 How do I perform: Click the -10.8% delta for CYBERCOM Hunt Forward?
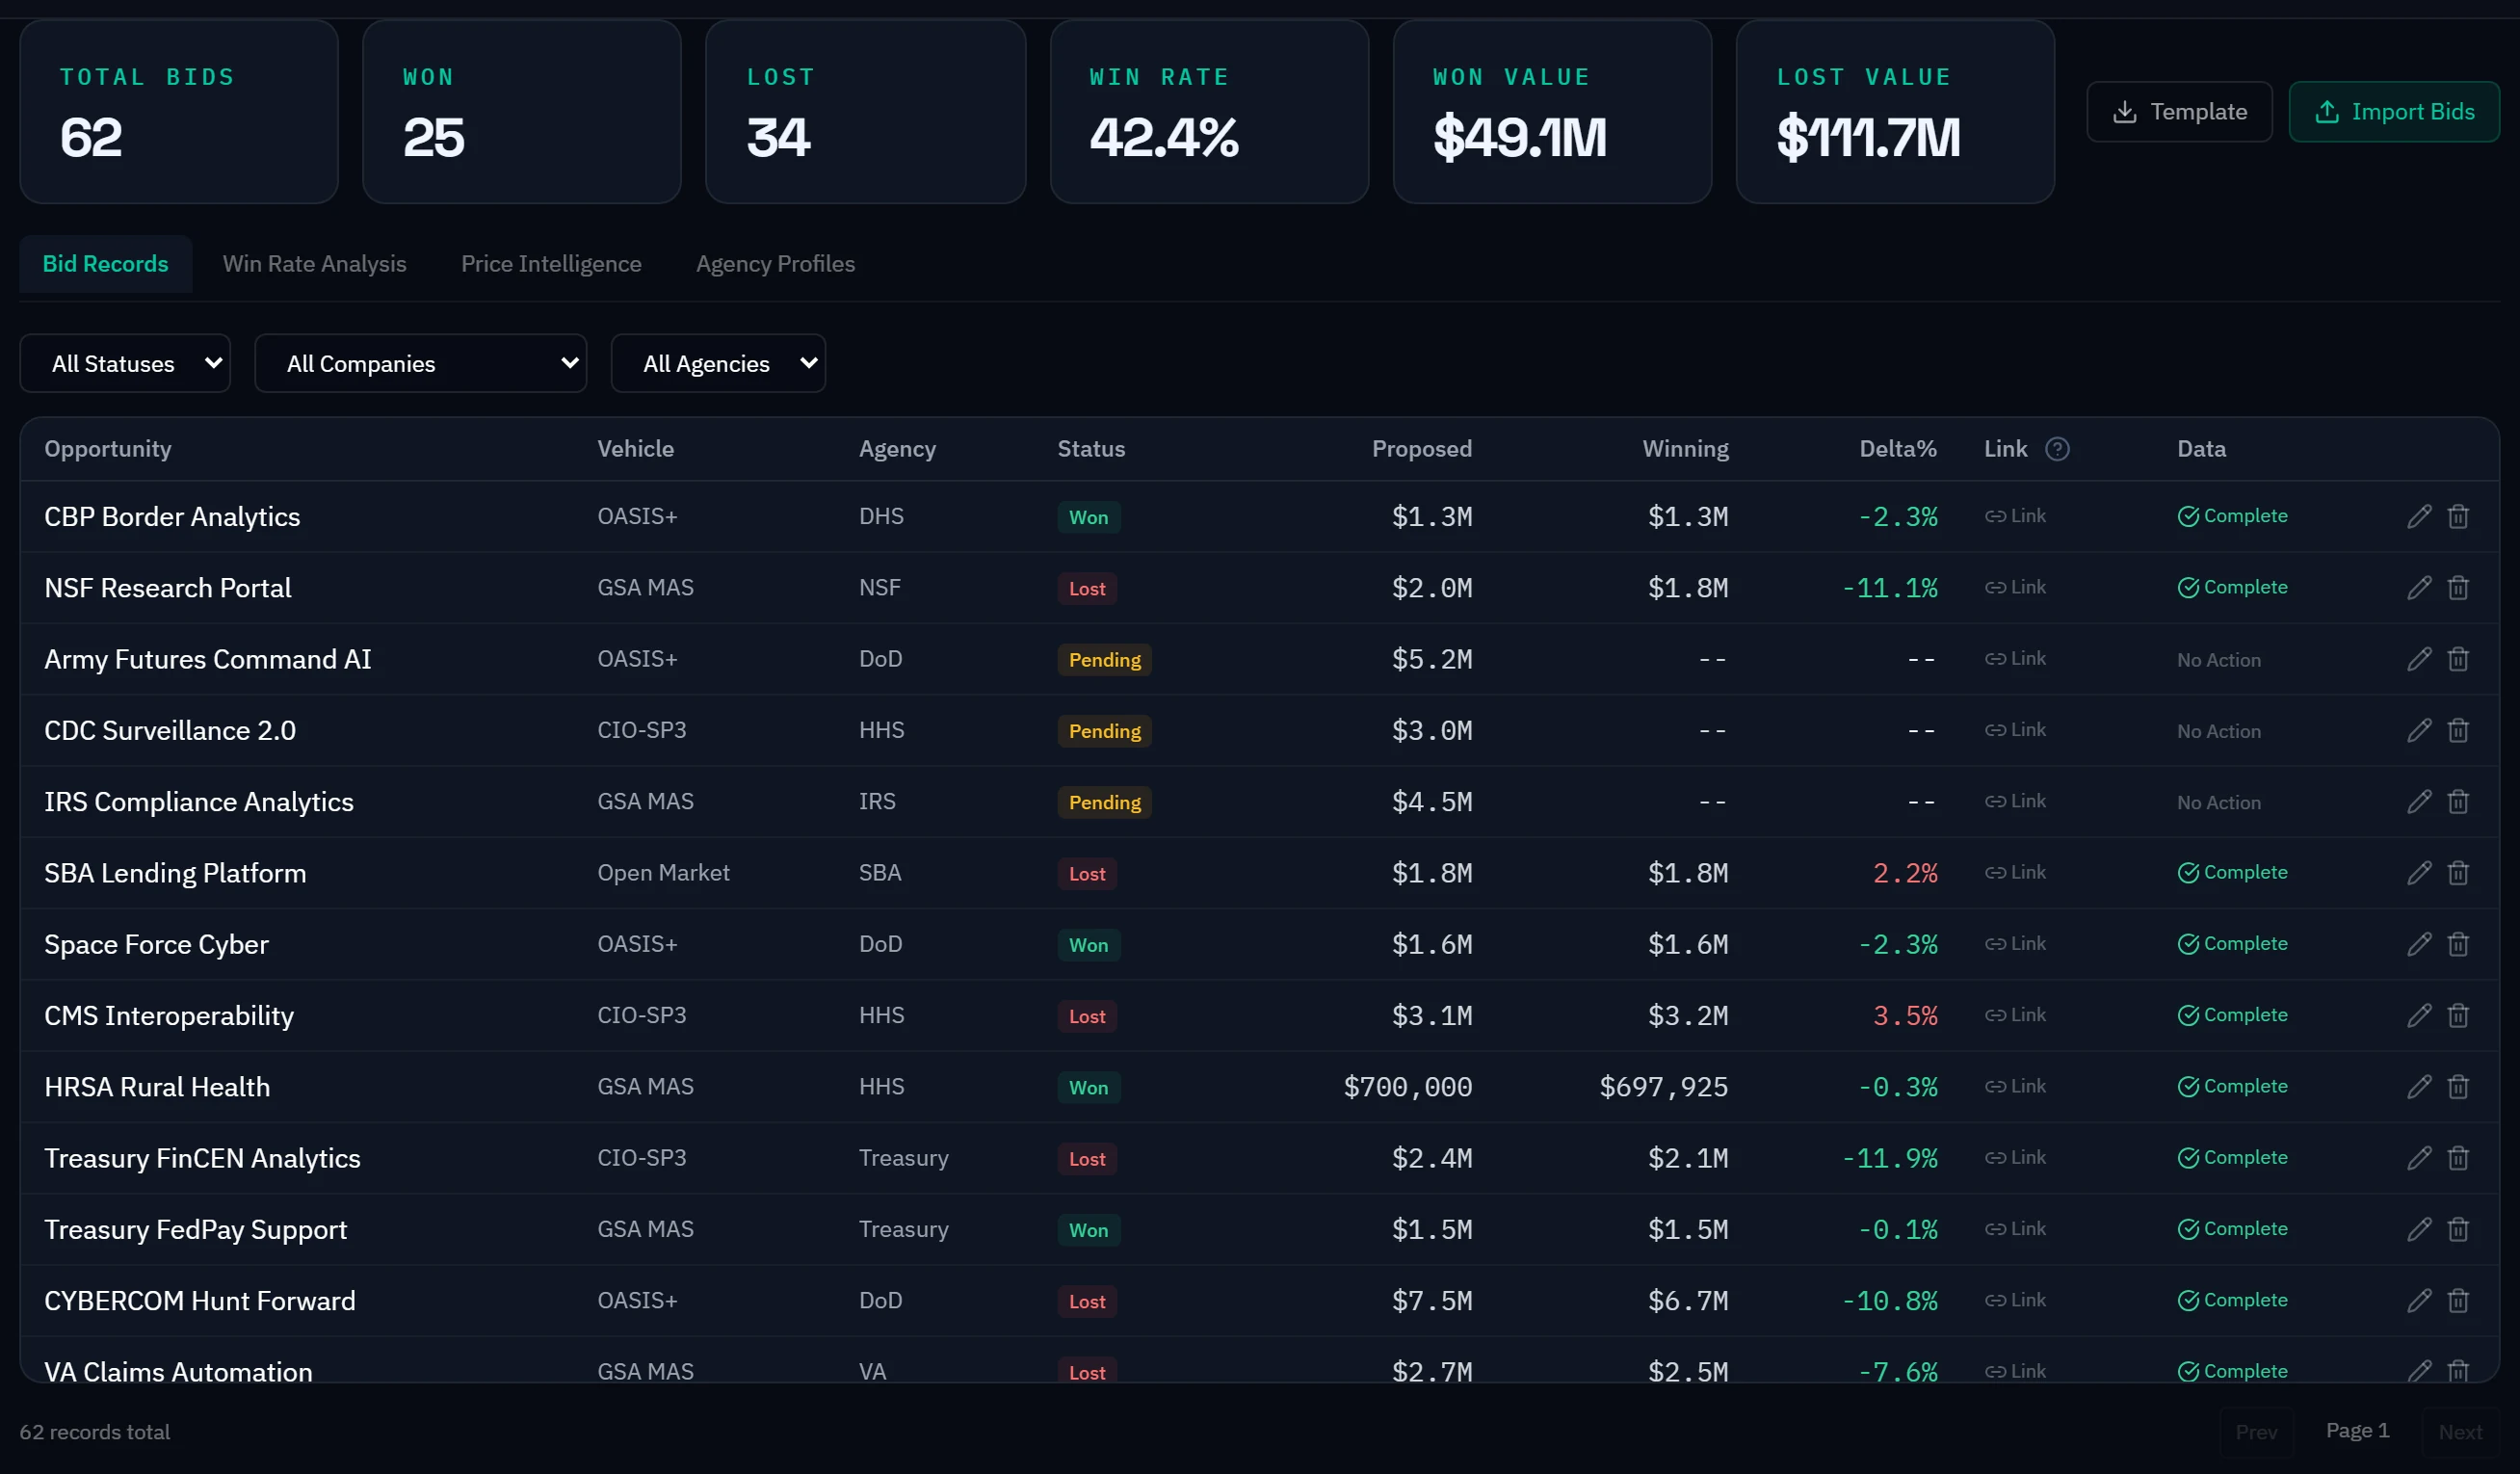coord(1889,1301)
